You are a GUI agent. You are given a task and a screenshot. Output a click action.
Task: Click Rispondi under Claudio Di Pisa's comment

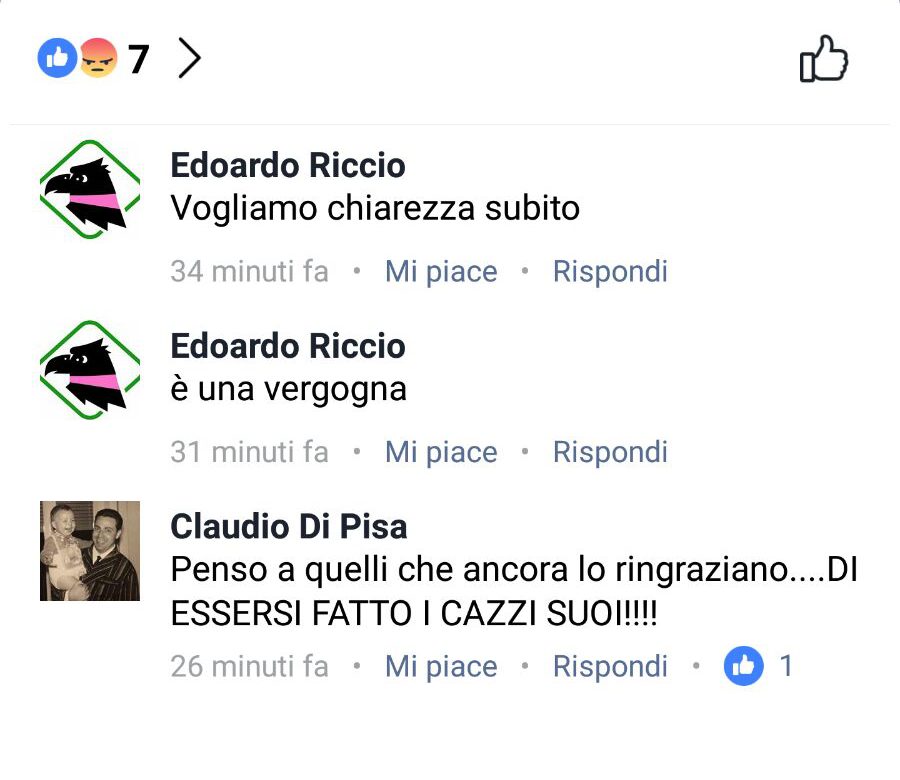pyautogui.click(x=610, y=667)
